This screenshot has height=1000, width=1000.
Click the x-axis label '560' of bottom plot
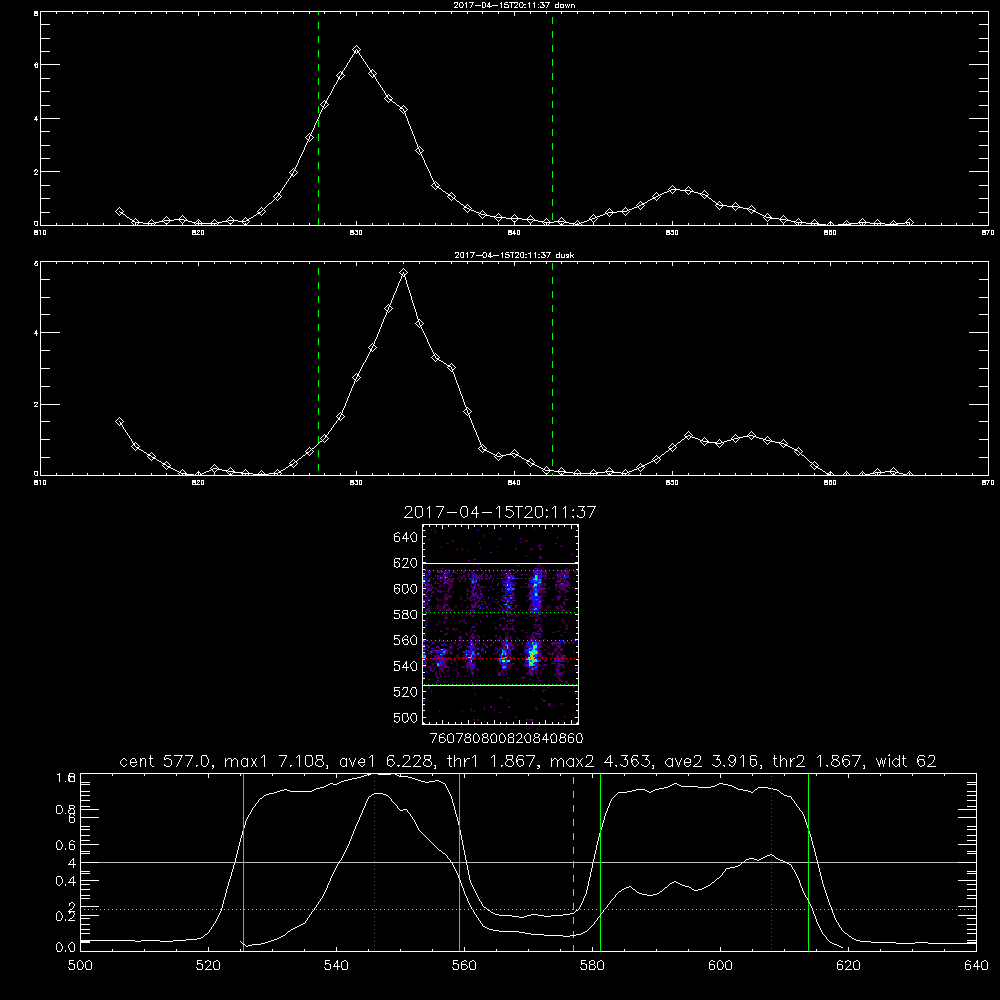(x=464, y=966)
